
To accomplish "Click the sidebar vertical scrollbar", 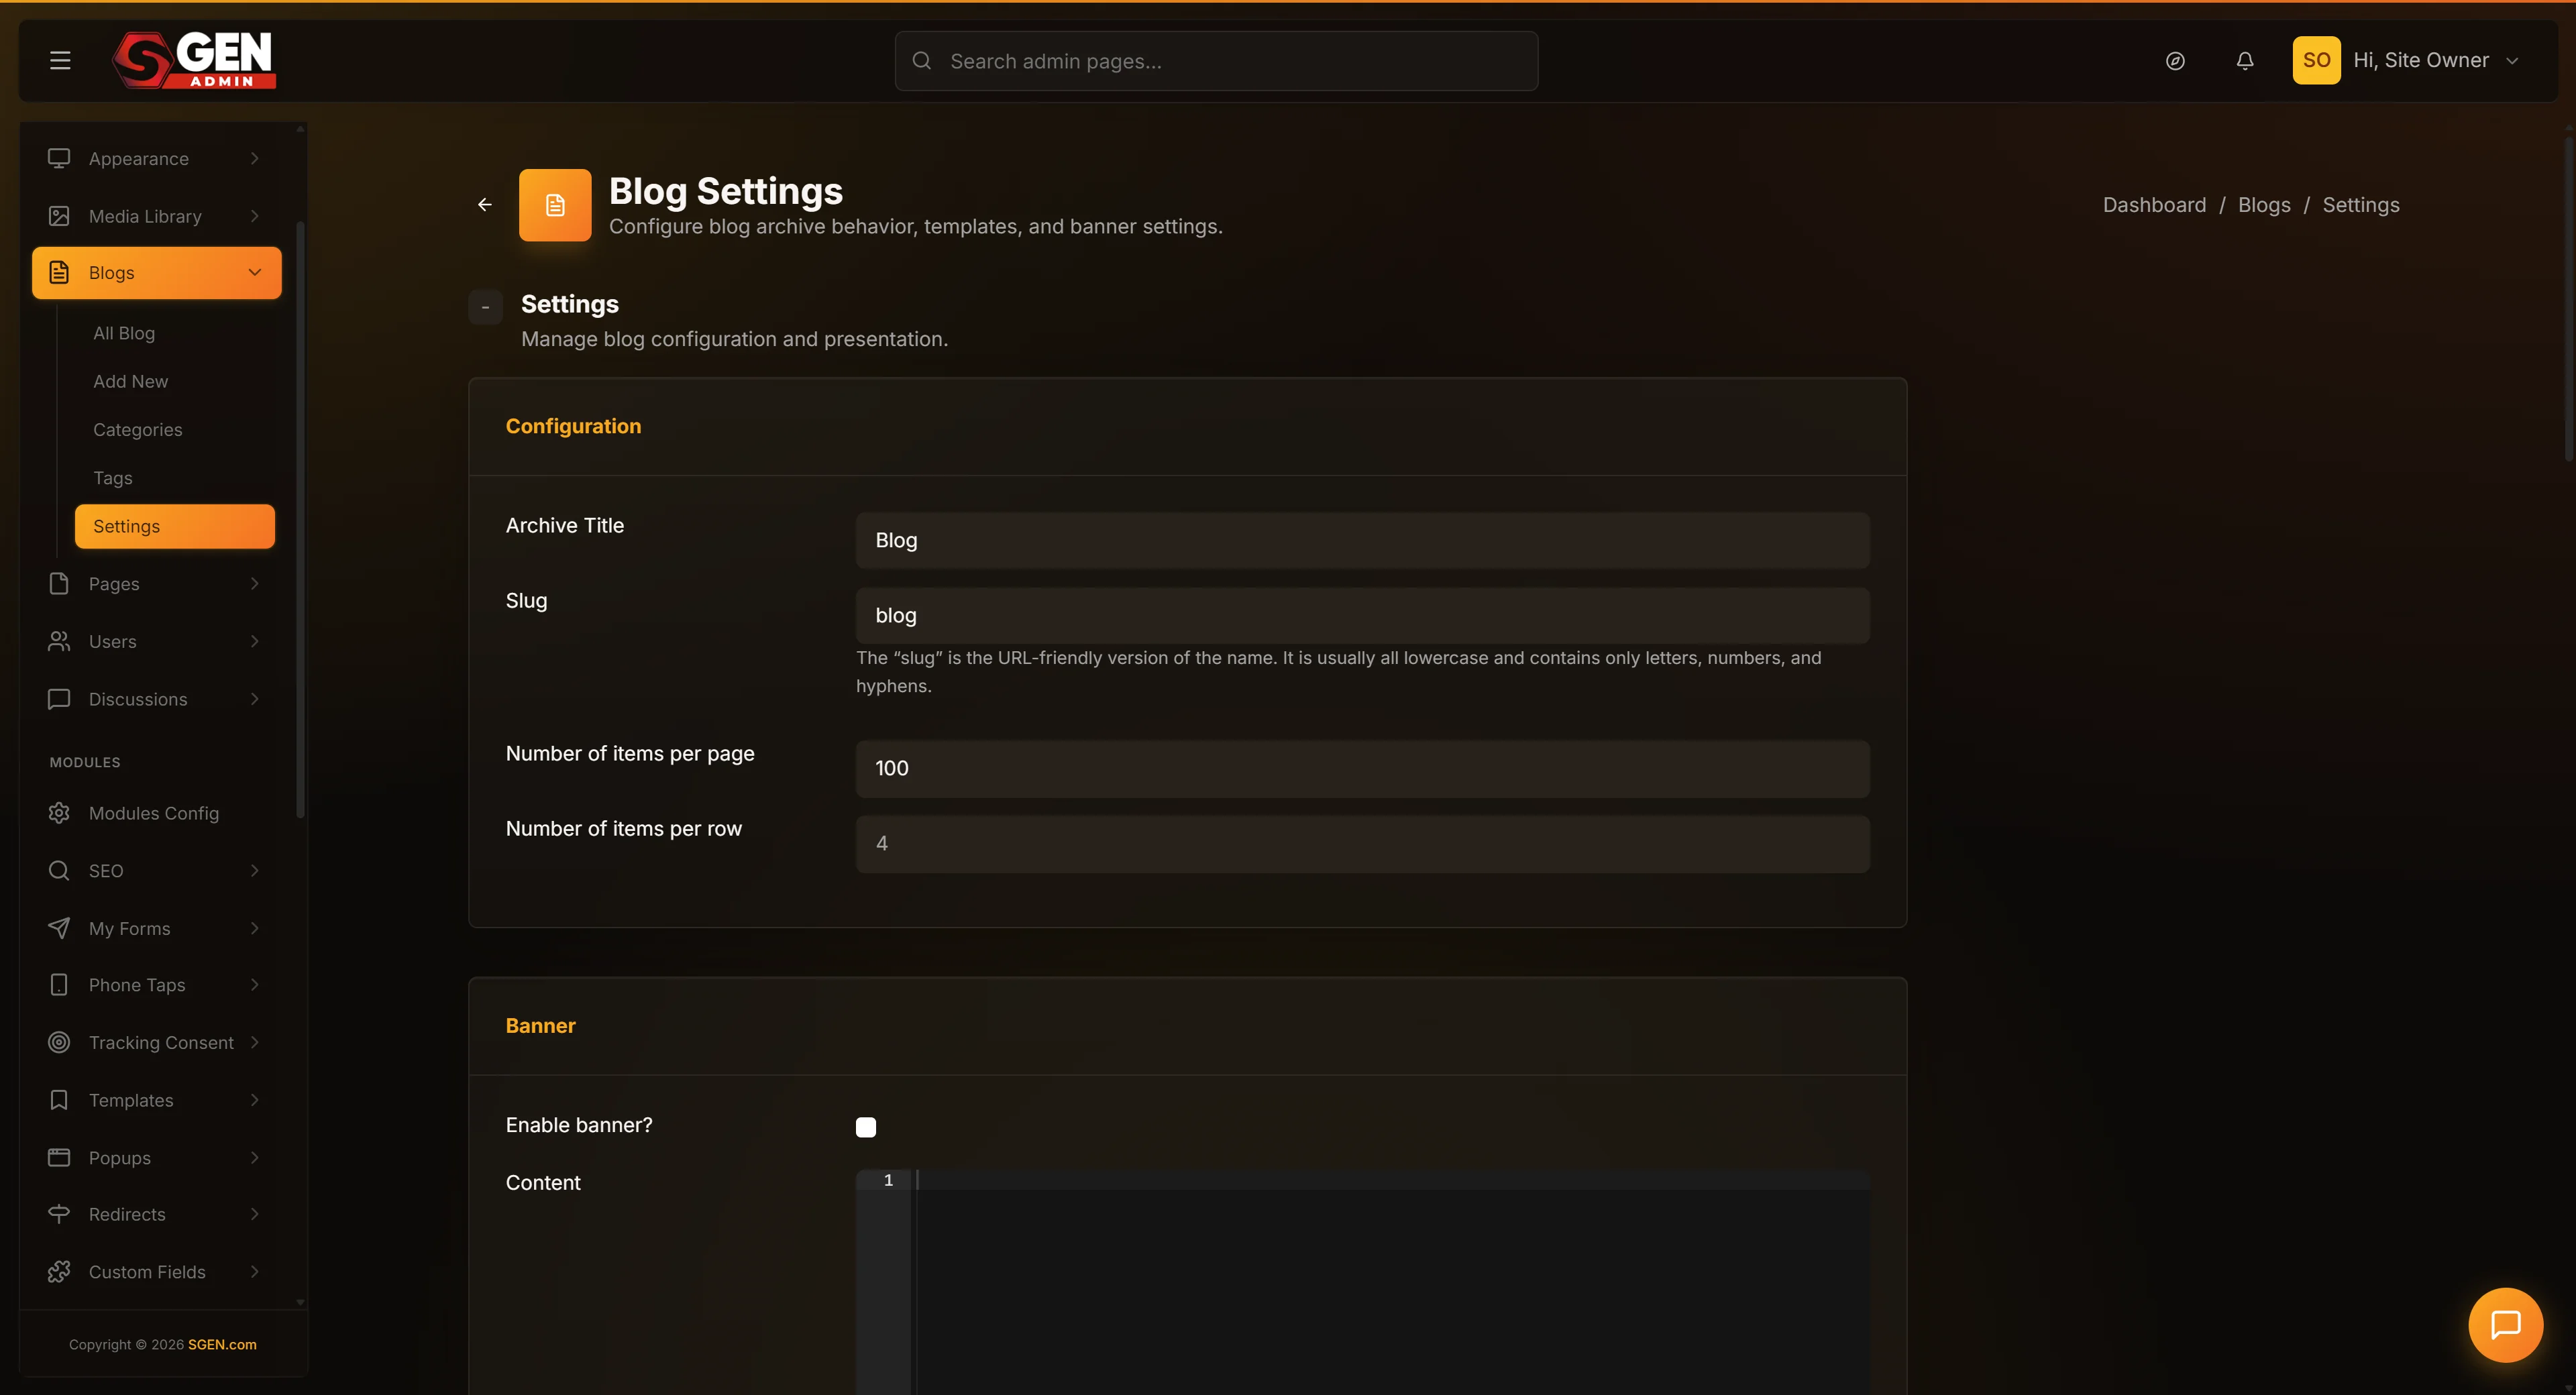I will pyautogui.click(x=300, y=519).
